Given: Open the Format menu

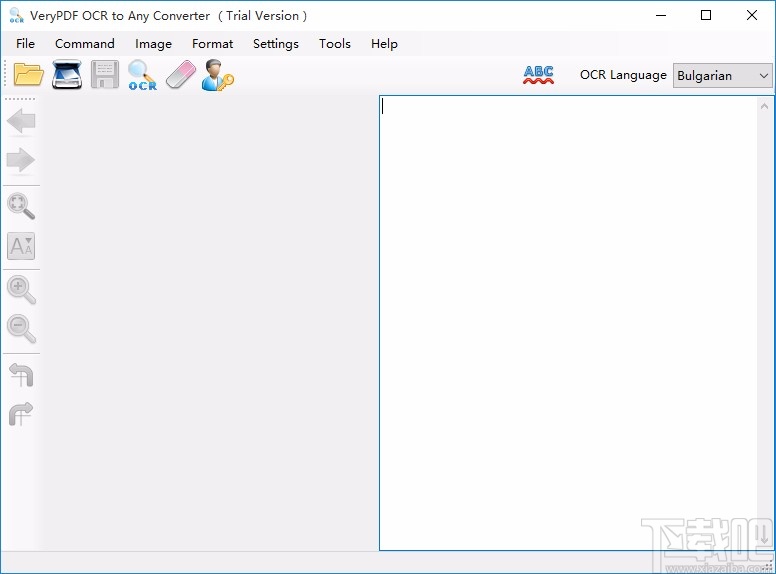Looking at the screenshot, I should [x=212, y=44].
